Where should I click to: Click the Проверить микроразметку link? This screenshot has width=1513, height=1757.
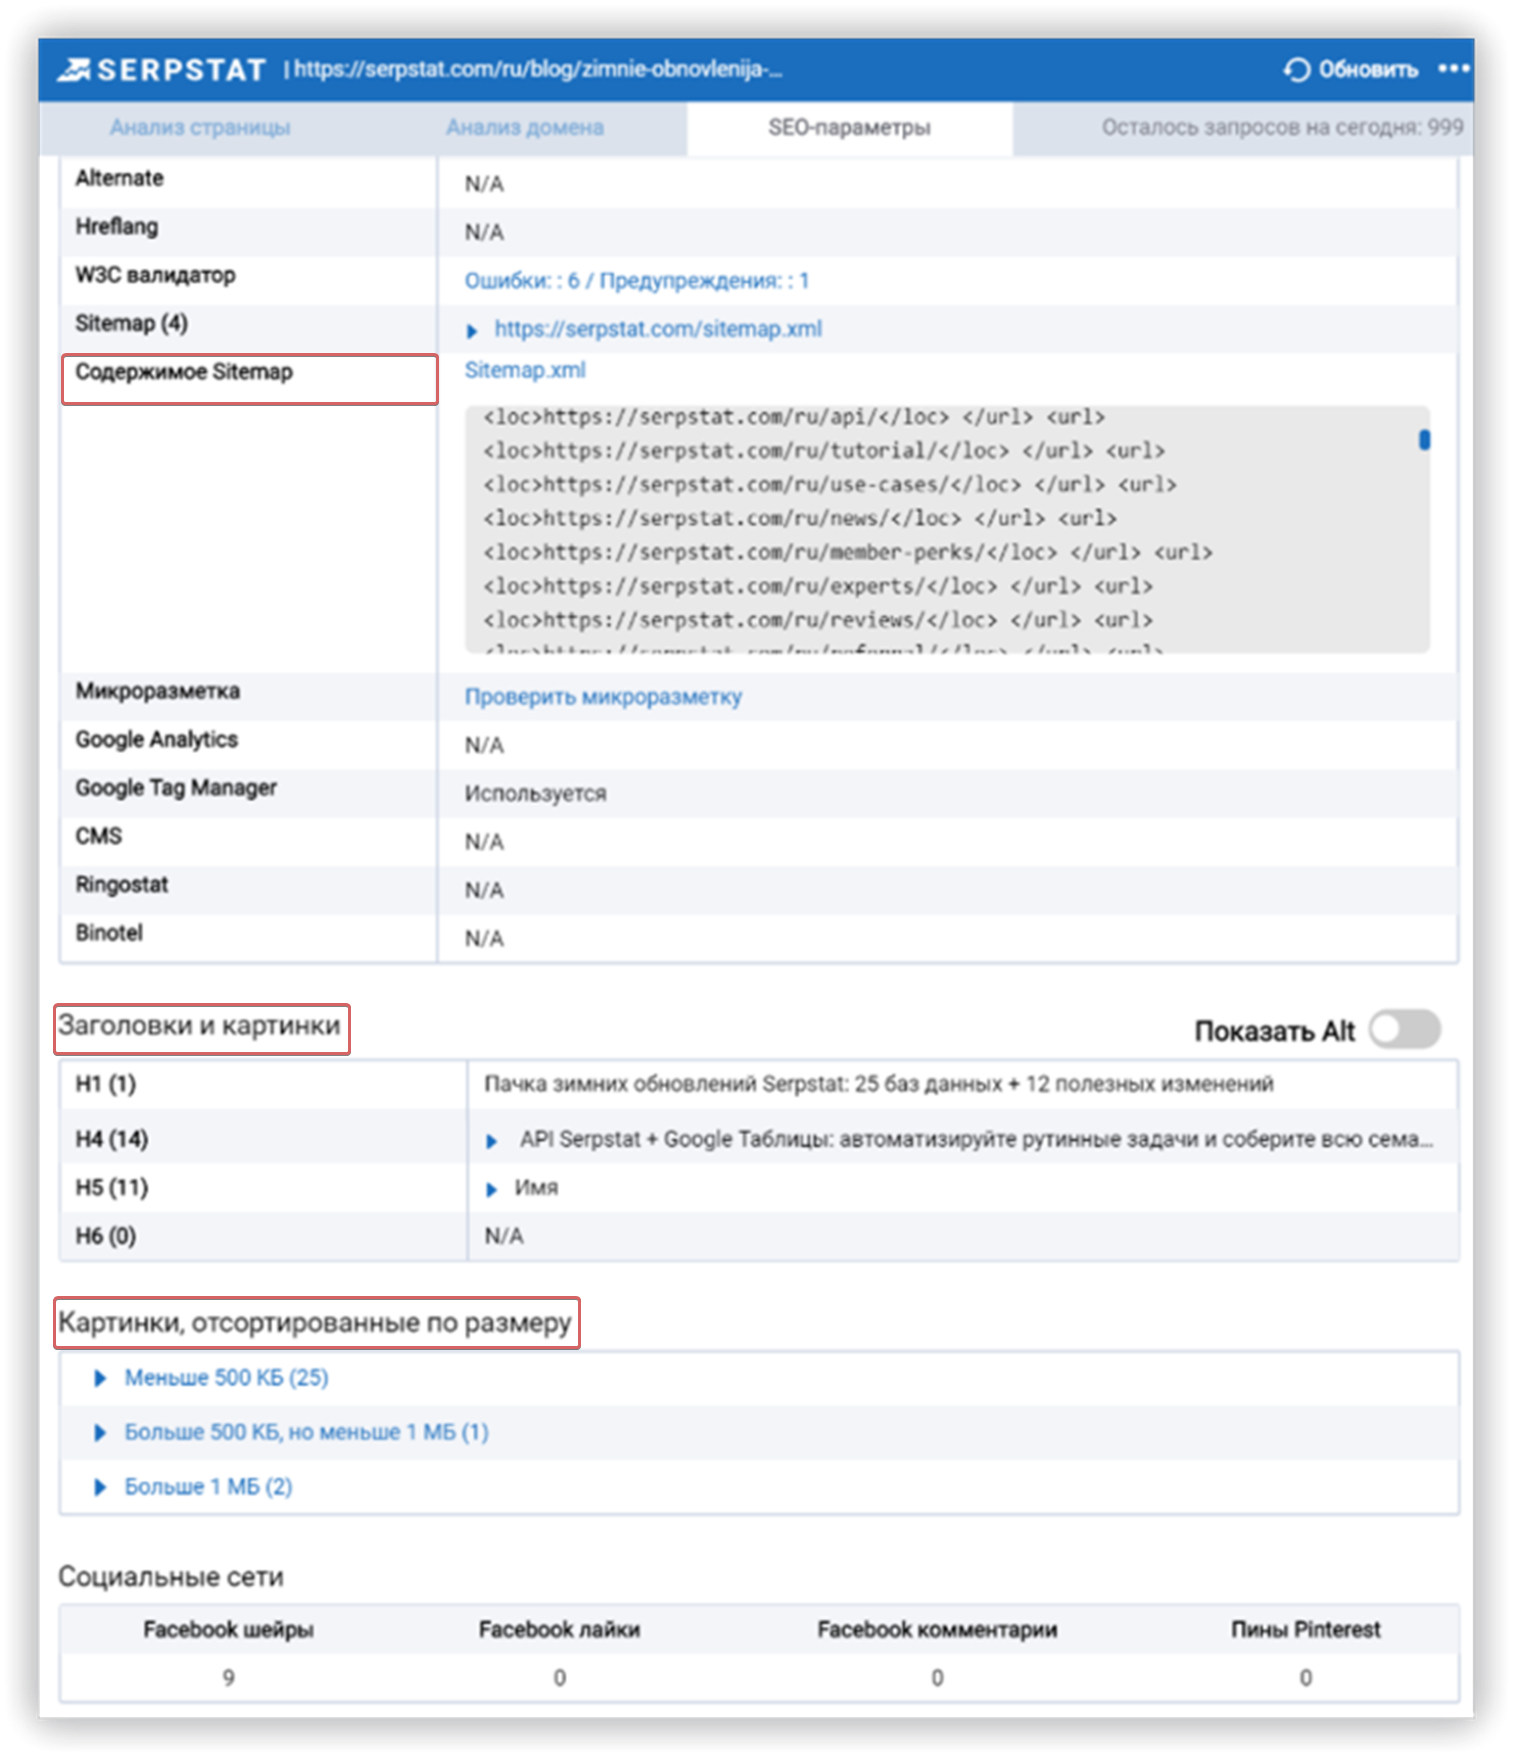tap(603, 697)
